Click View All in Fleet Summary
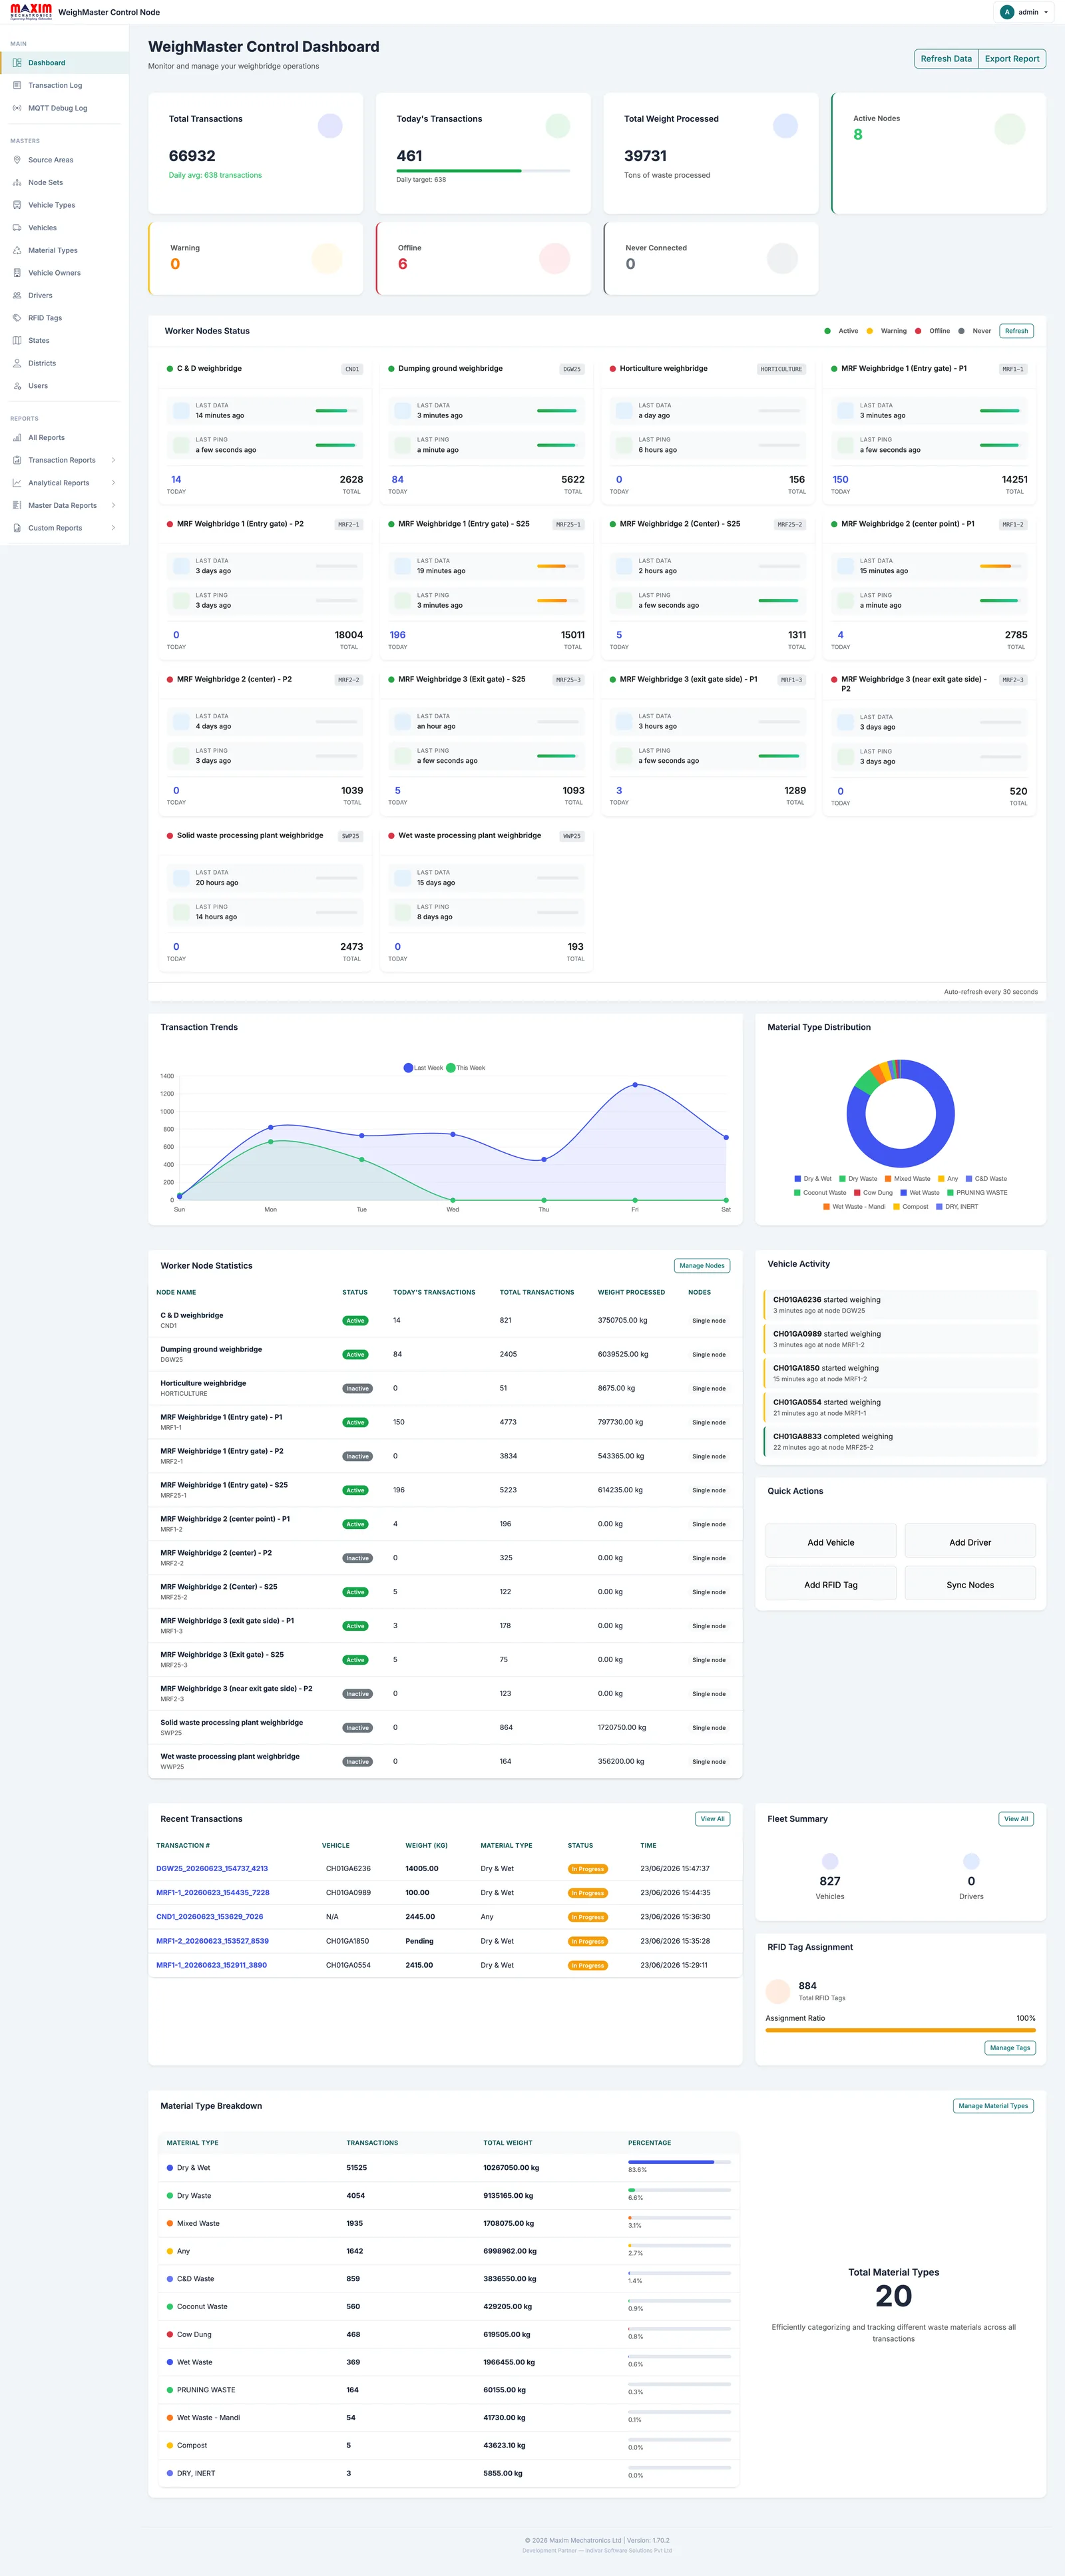 (x=1016, y=1819)
